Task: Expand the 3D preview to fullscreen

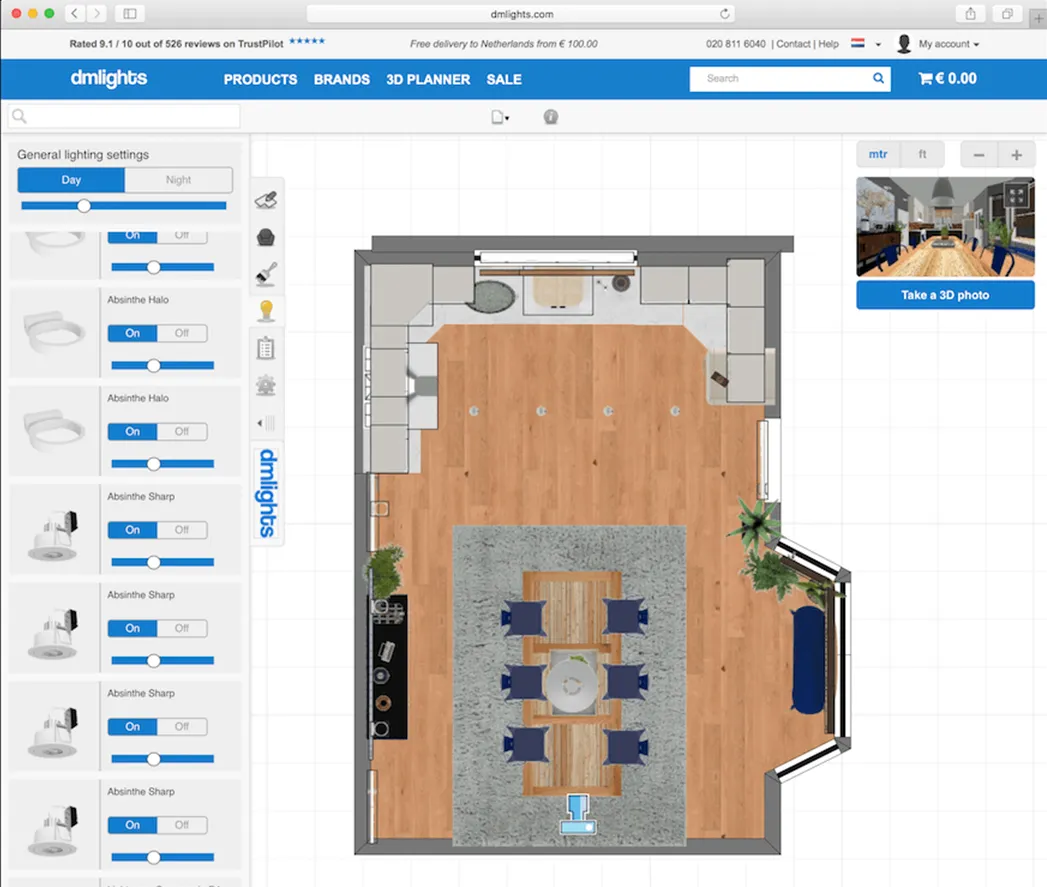Action: (1016, 195)
